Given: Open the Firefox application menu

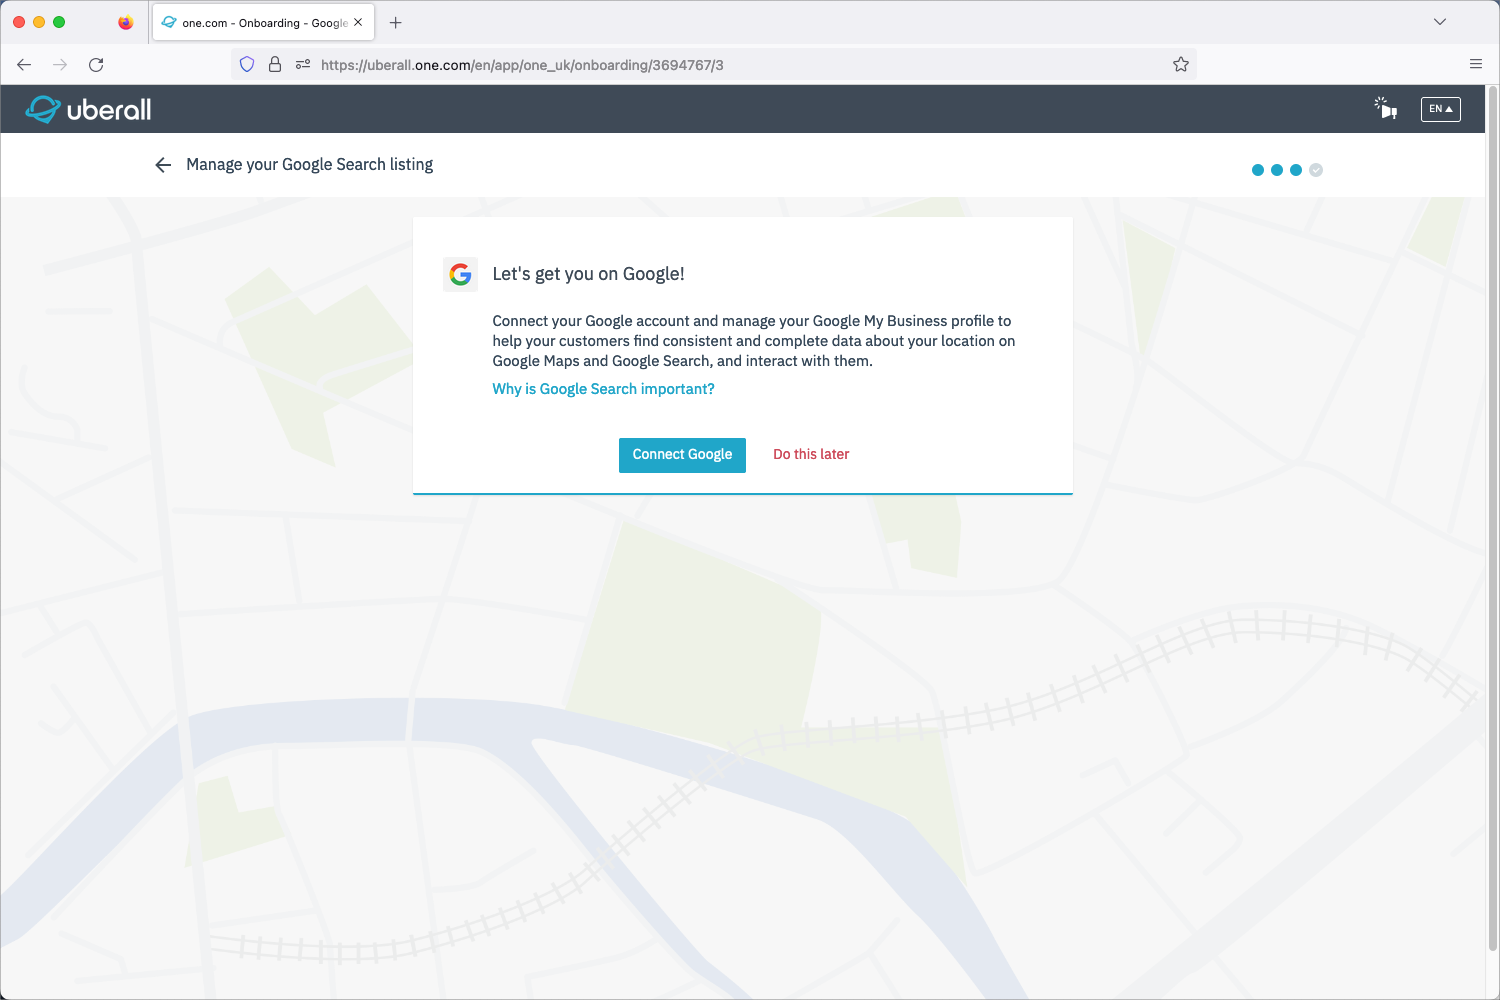Looking at the screenshot, I should (1475, 63).
